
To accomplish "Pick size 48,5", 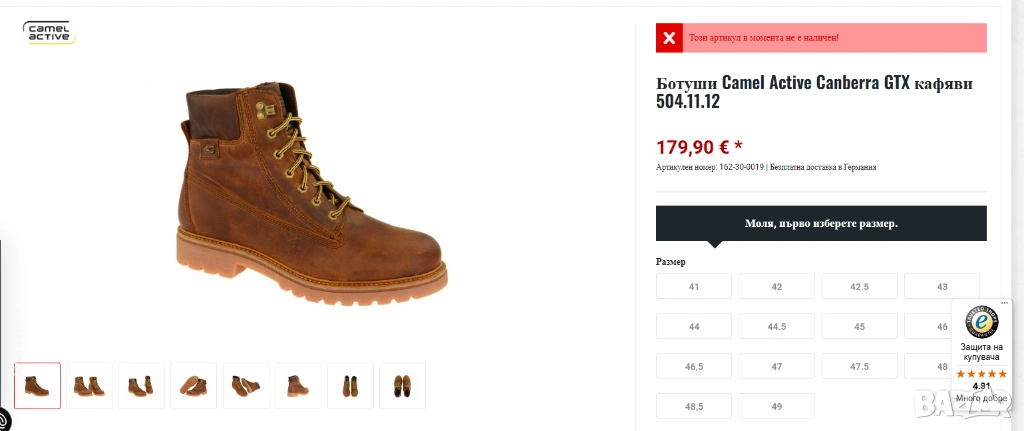I will click(x=694, y=407).
